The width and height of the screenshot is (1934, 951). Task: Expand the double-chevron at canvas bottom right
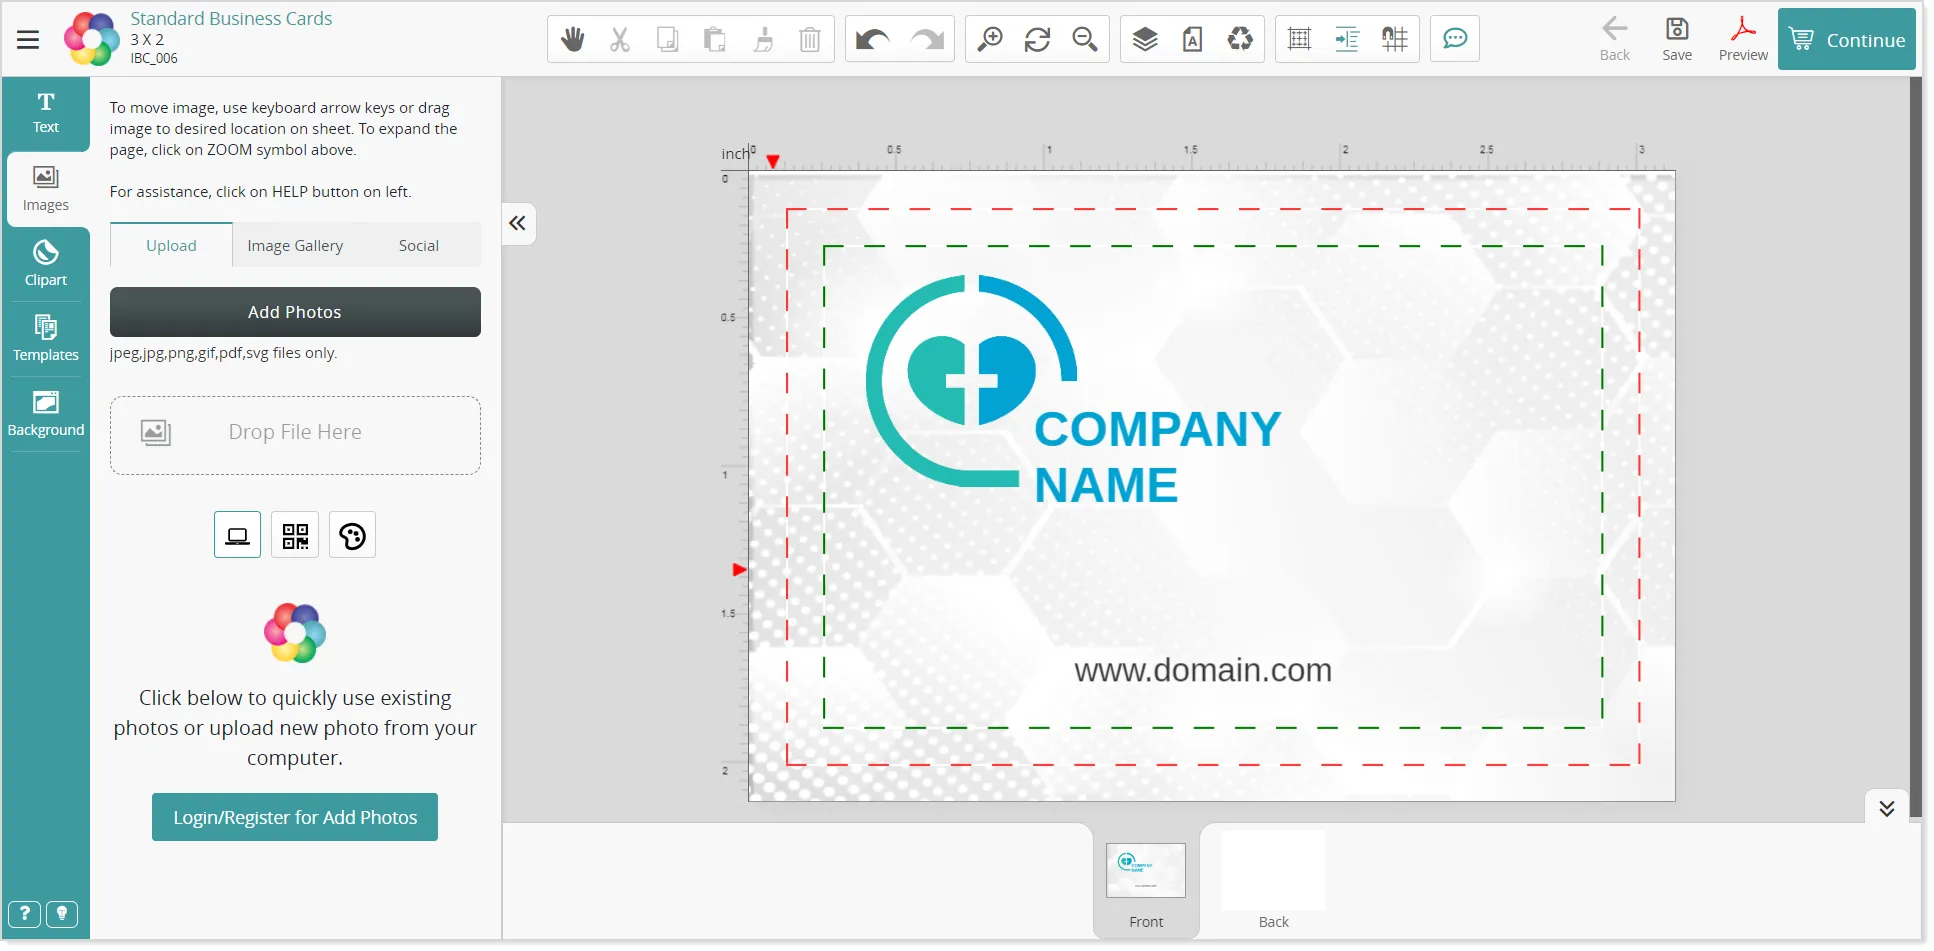click(1886, 808)
